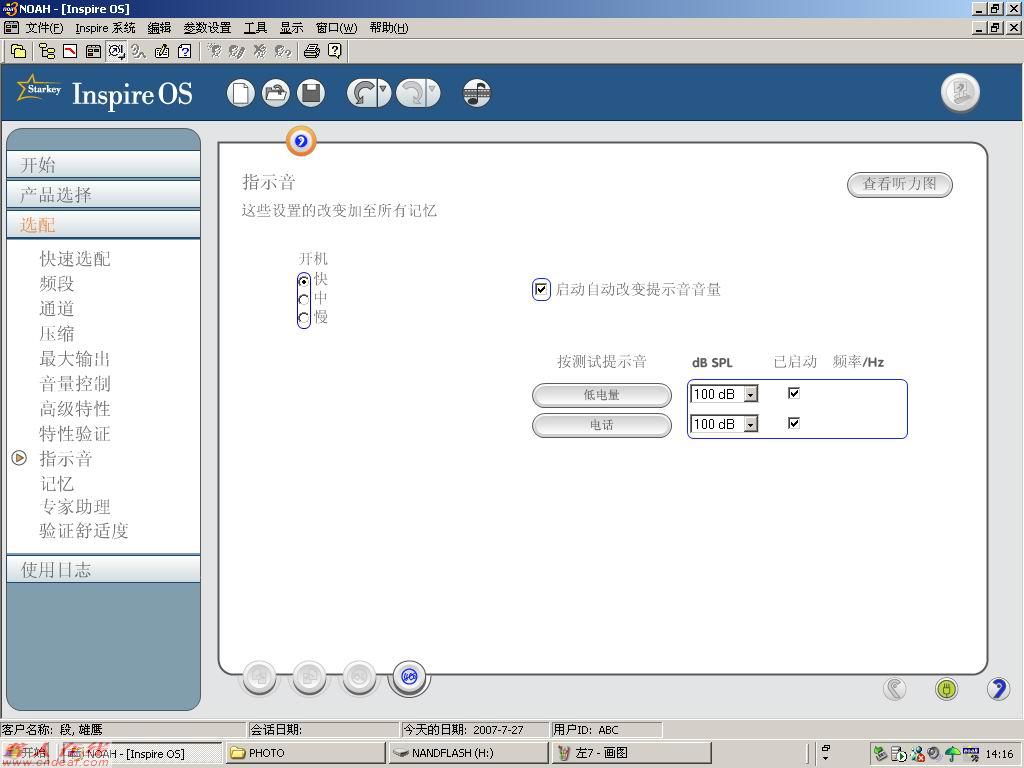The image size is (1024, 768).
Task: Click the open-folder icon in Inspire header
Action: coord(276,93)
